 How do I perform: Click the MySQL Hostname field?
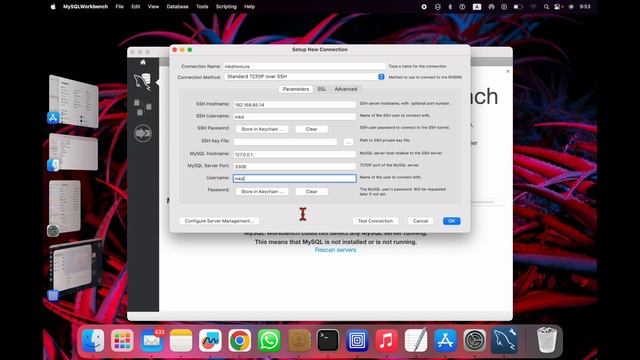coord(295,154)
